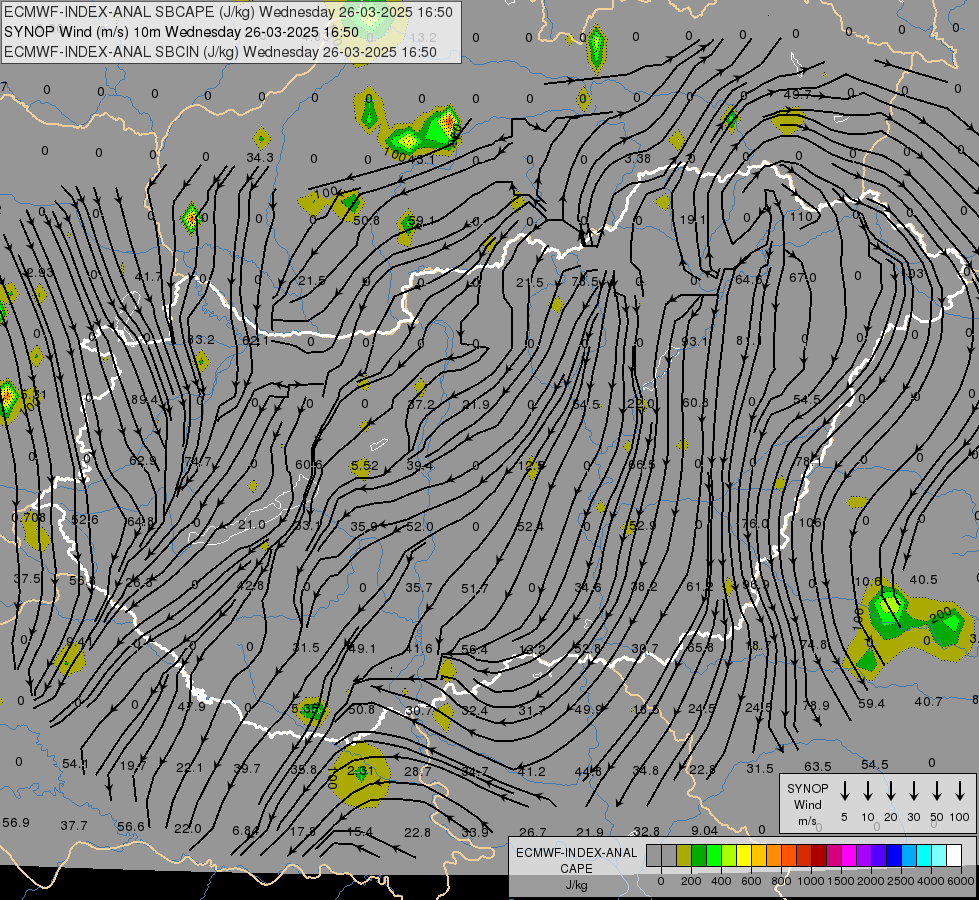Image resolution: width=979 pixels, height=900 pixels.
Task: Click the map value 89.4
Action: [x=144, y=400]
